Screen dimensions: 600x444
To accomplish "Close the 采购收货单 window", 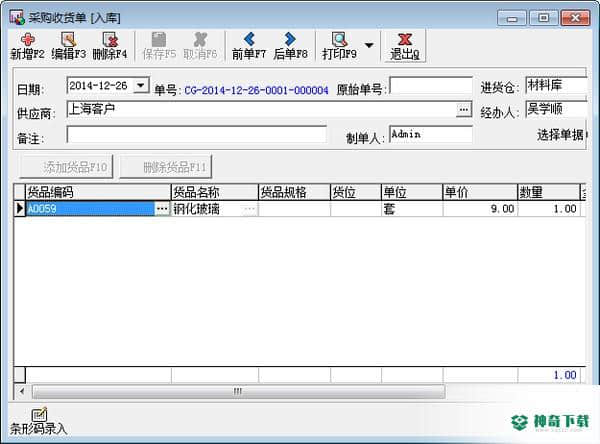I will (x=575, y=18).
